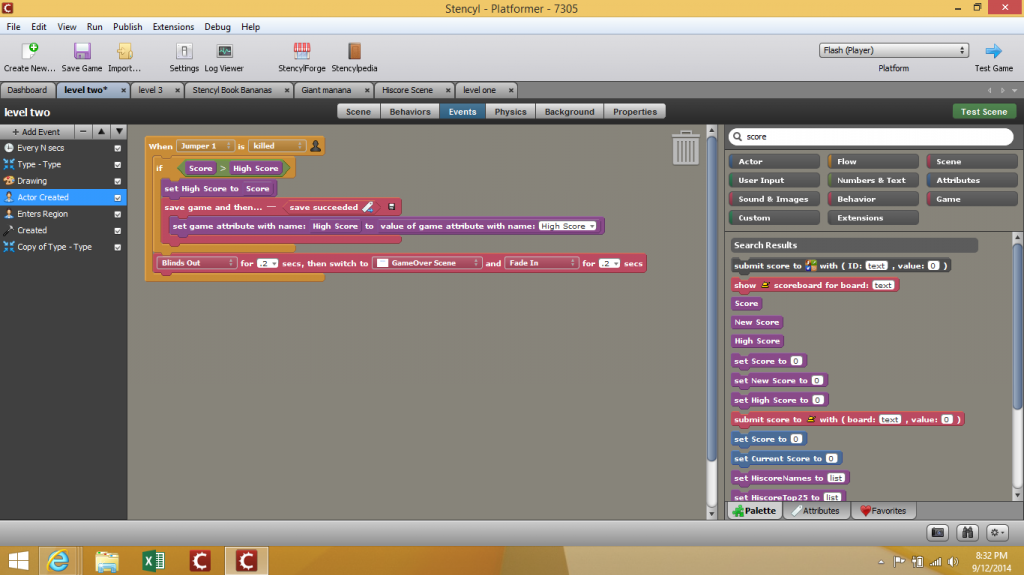Viewport: 1024px width, 575px height.
Task: Toggle the Every N secs event checkbox
Action: (118, 148)
